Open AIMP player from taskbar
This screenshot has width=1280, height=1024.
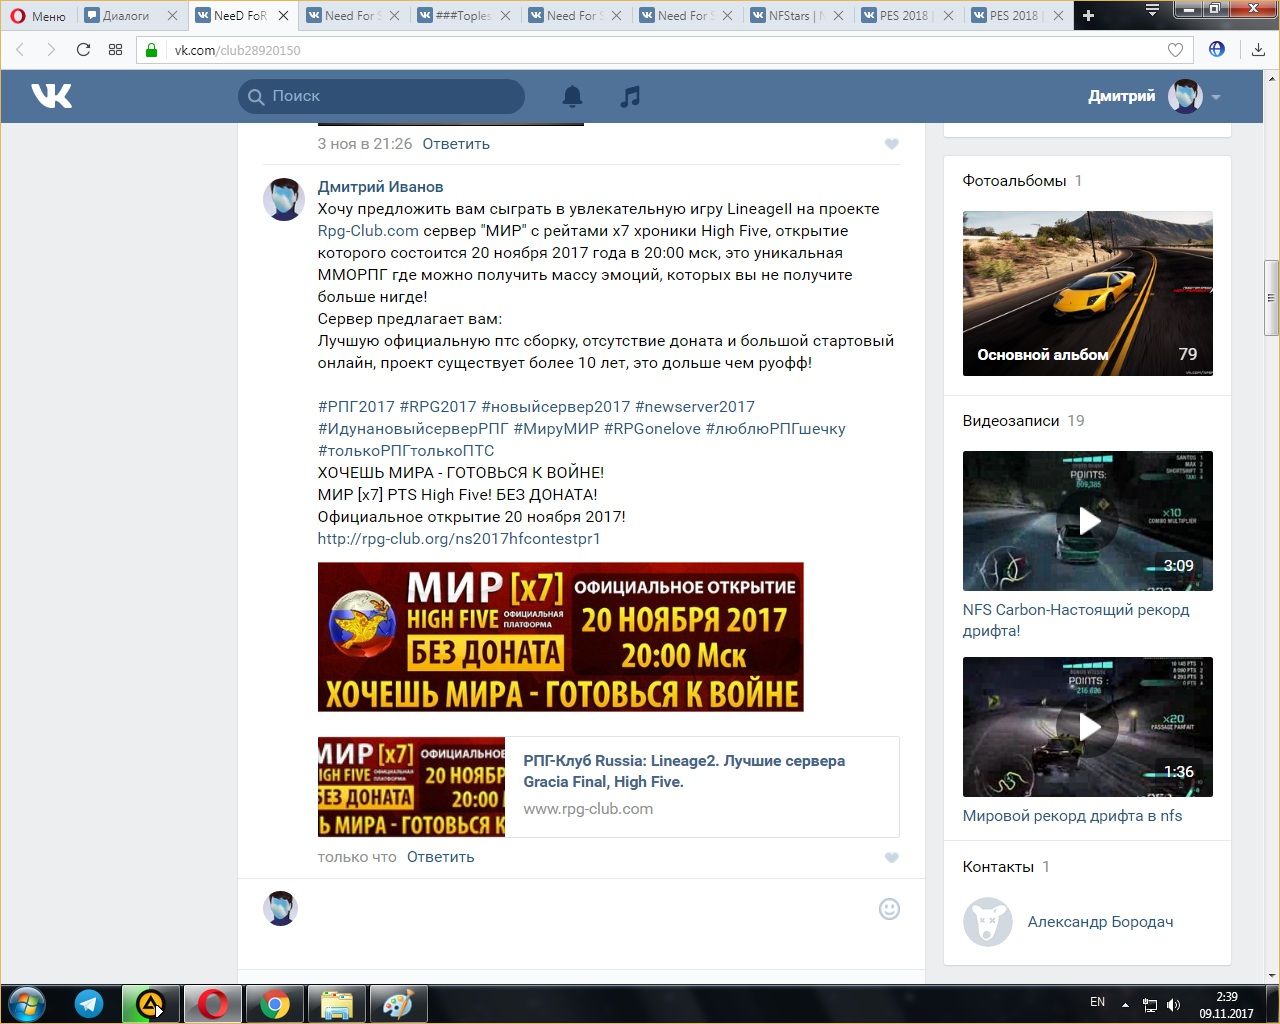(x=151, y=1004)
